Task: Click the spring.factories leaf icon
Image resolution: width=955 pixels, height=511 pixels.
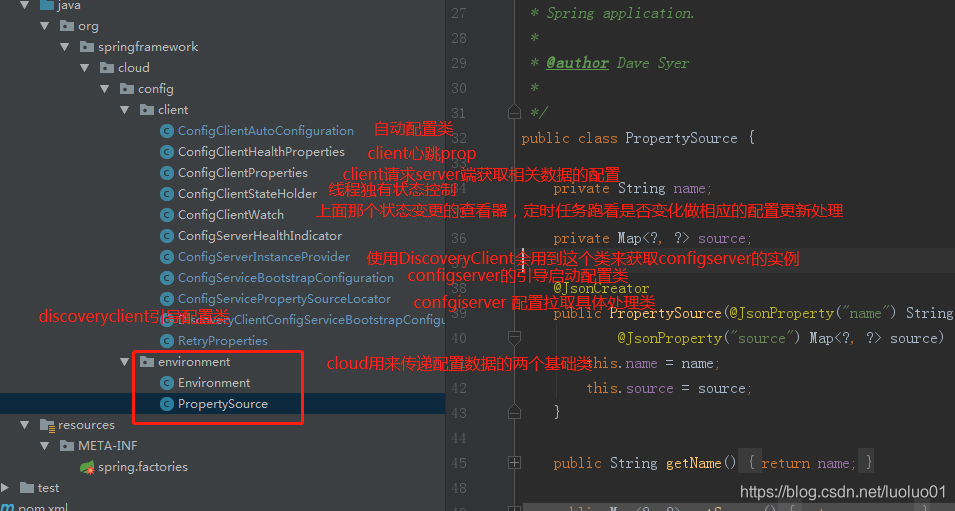Action: point(87,467)
